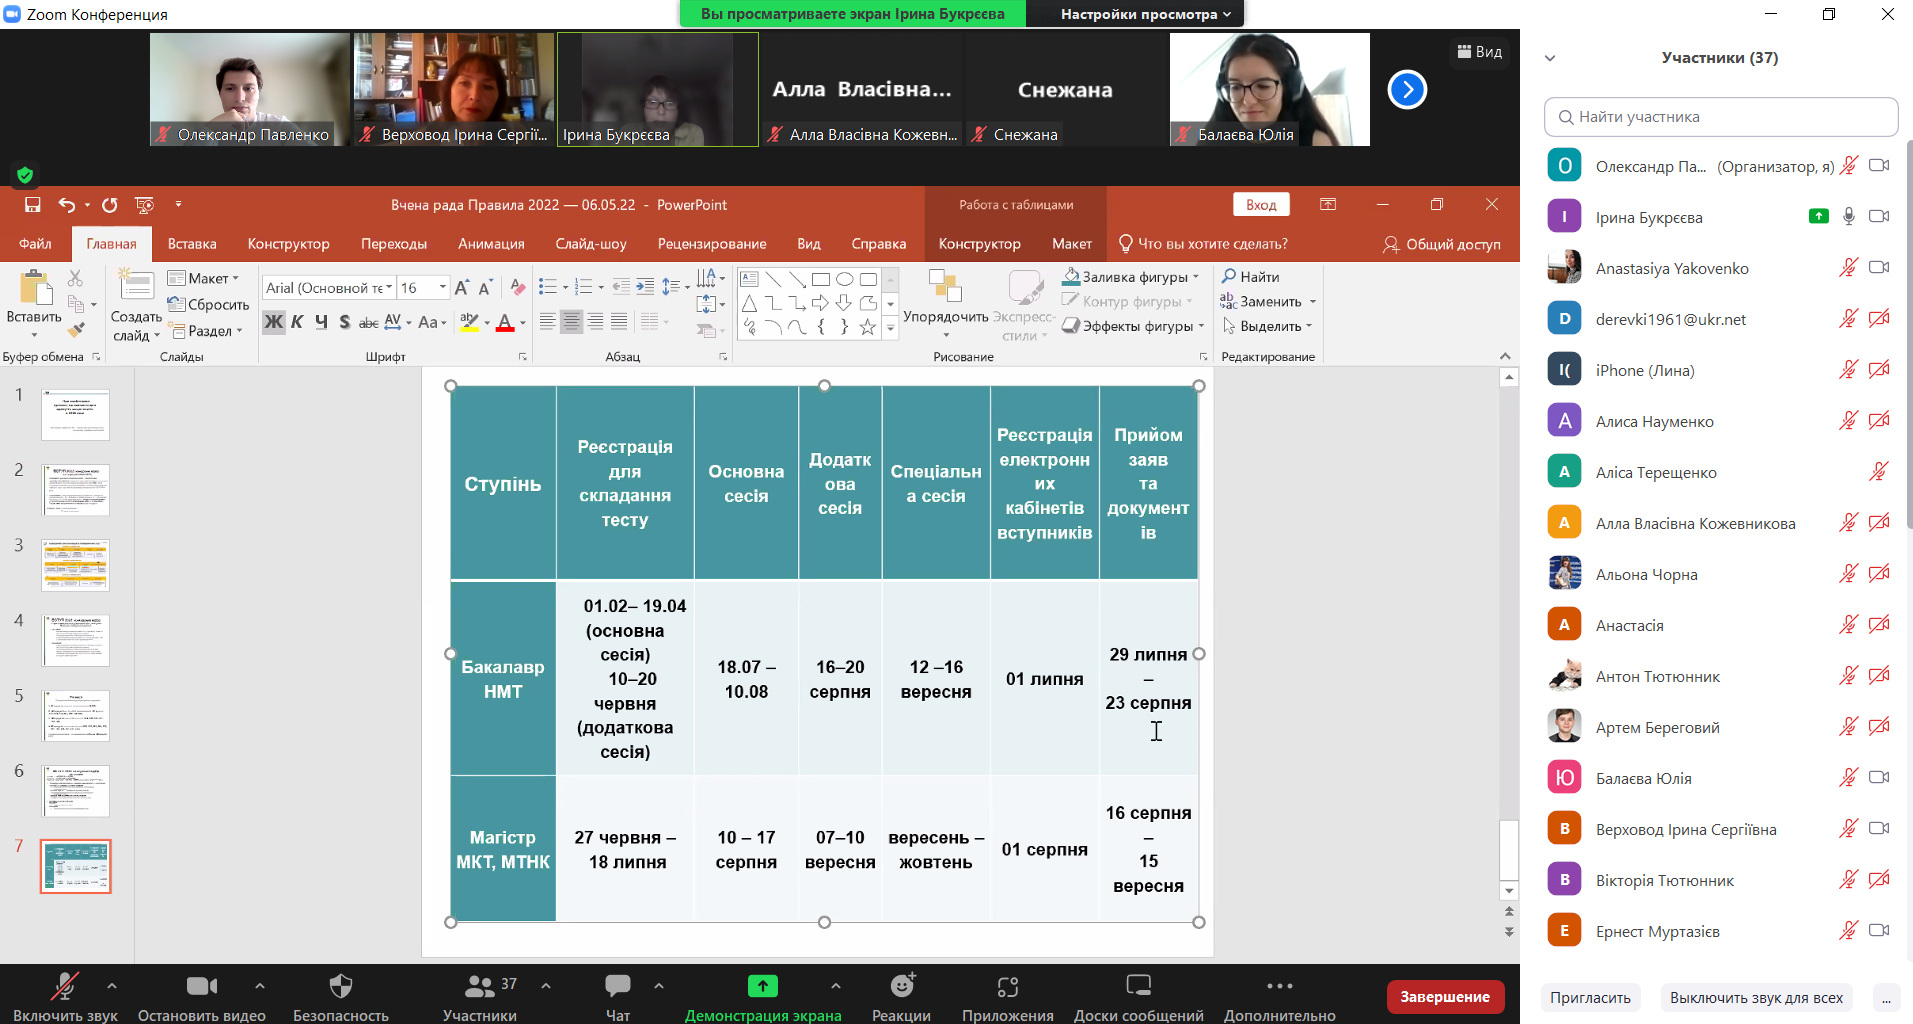Image resolution: width=1913 pixels, height=1024 pixels.
Task: Toggle mute microphone in Zoom toolbar
Action: coord(65,987)
